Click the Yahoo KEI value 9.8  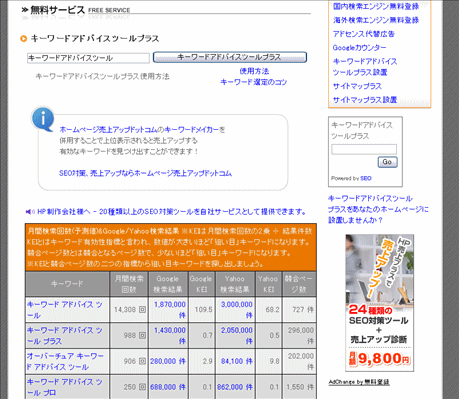click(x=274, y=361)
